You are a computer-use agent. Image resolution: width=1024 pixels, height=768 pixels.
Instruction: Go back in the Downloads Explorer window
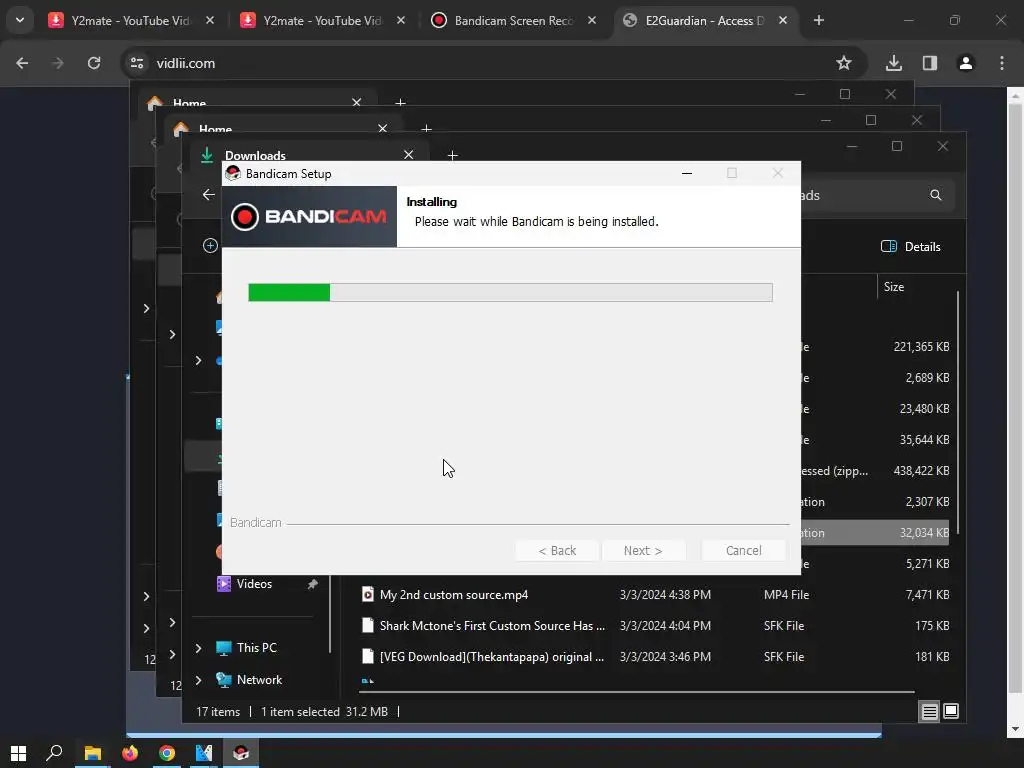[x=208, y=195]
